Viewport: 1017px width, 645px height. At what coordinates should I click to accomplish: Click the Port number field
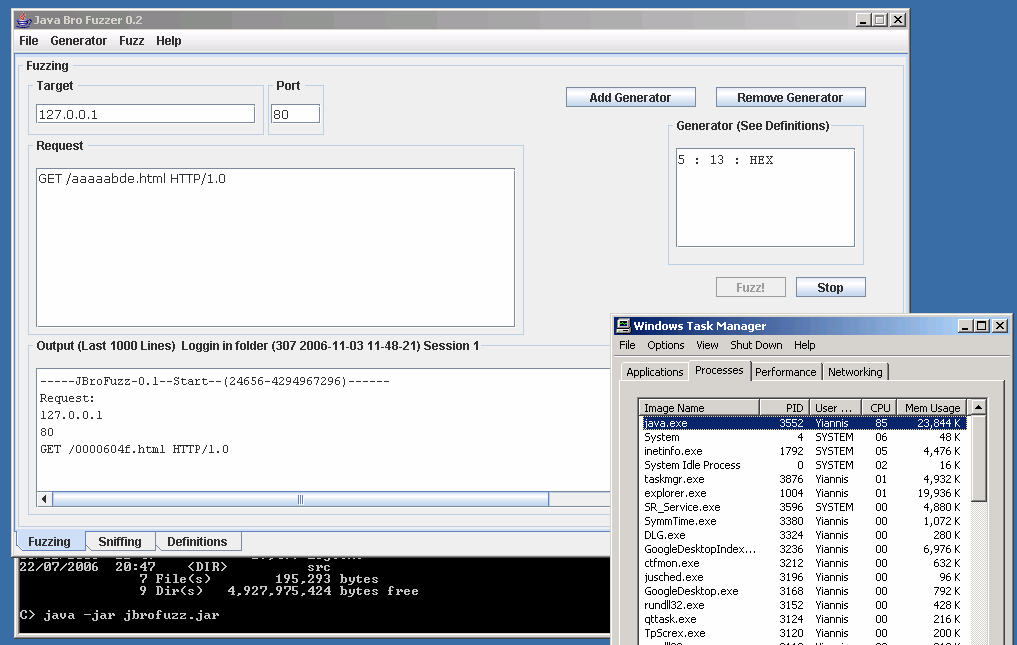(x=295, y=114)
